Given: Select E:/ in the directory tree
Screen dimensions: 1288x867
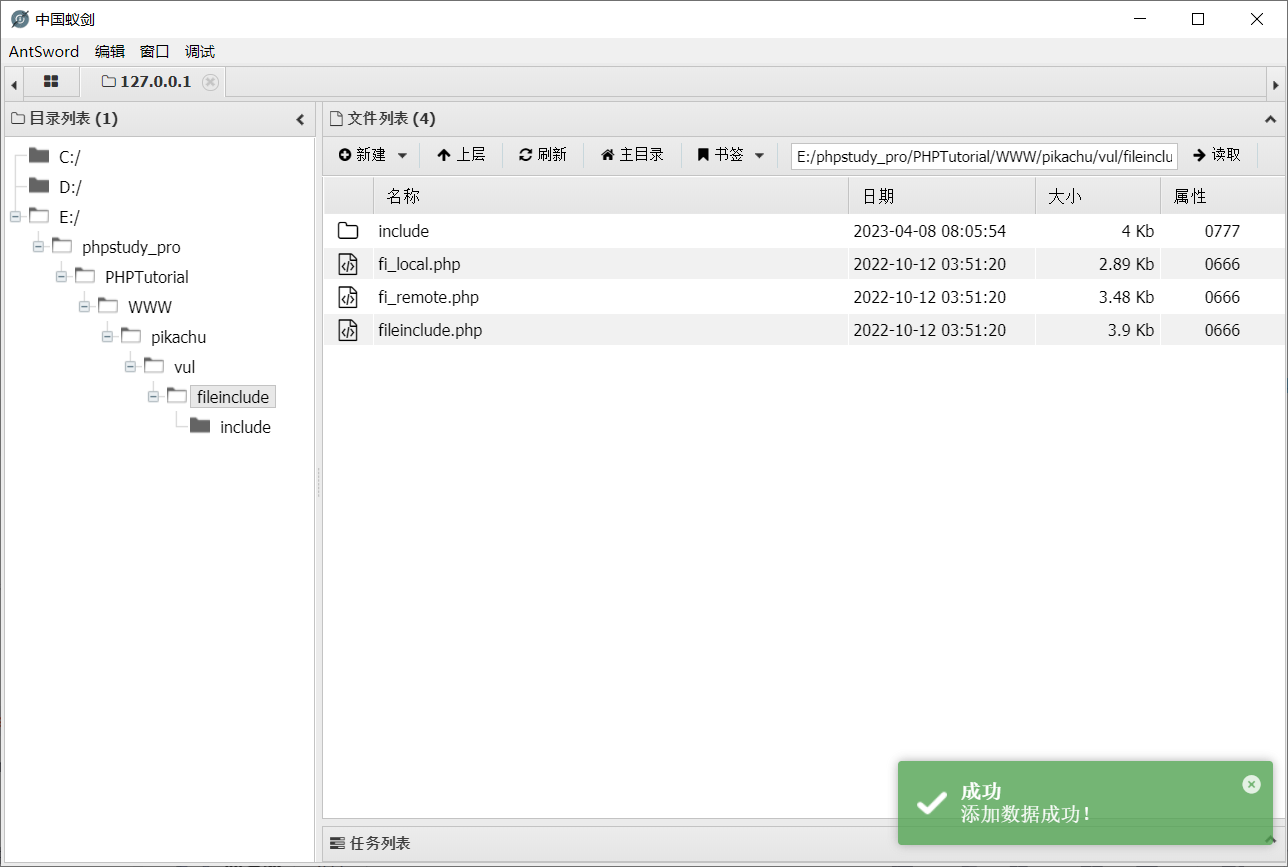Looking at the screenshot, I should coord(69,217).
